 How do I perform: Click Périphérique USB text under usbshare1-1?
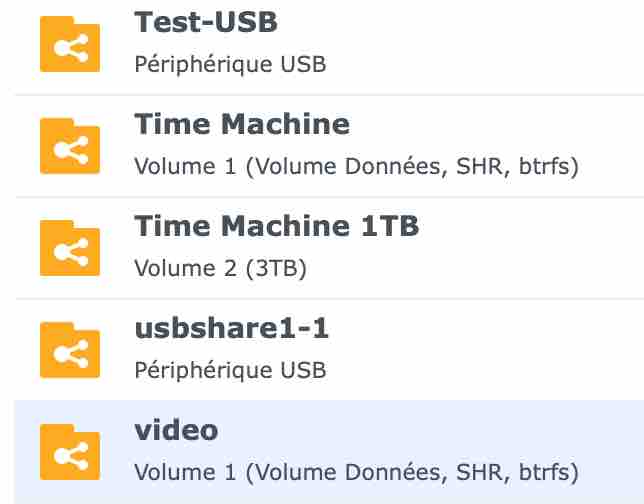pos(230,370)
